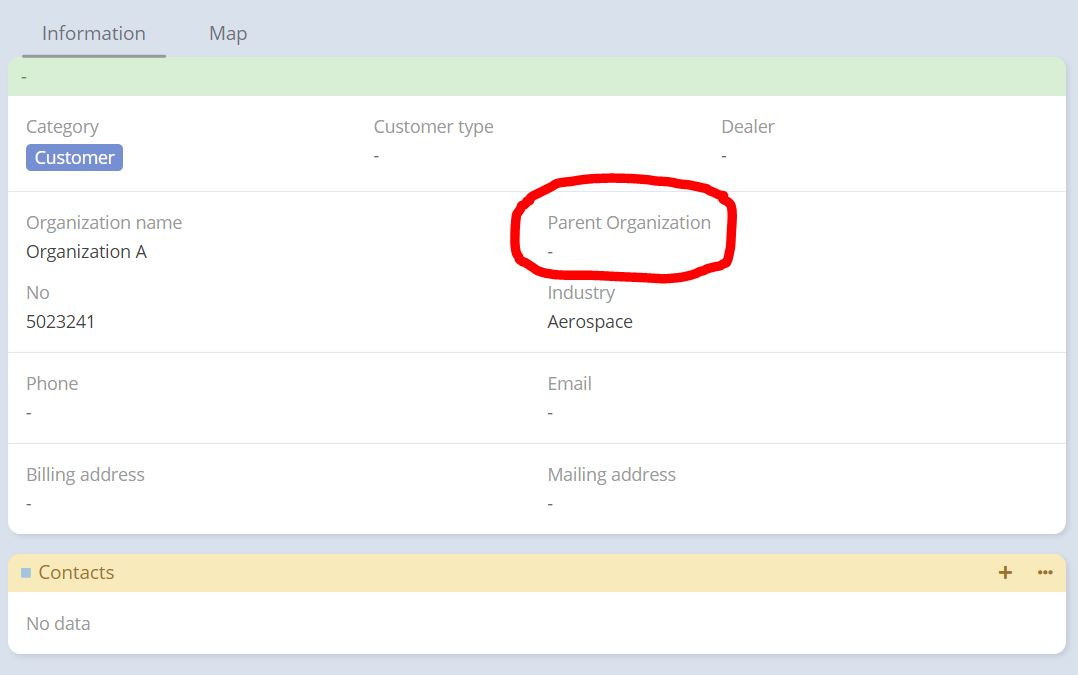Select the organization number 5023241

point(61,322)
